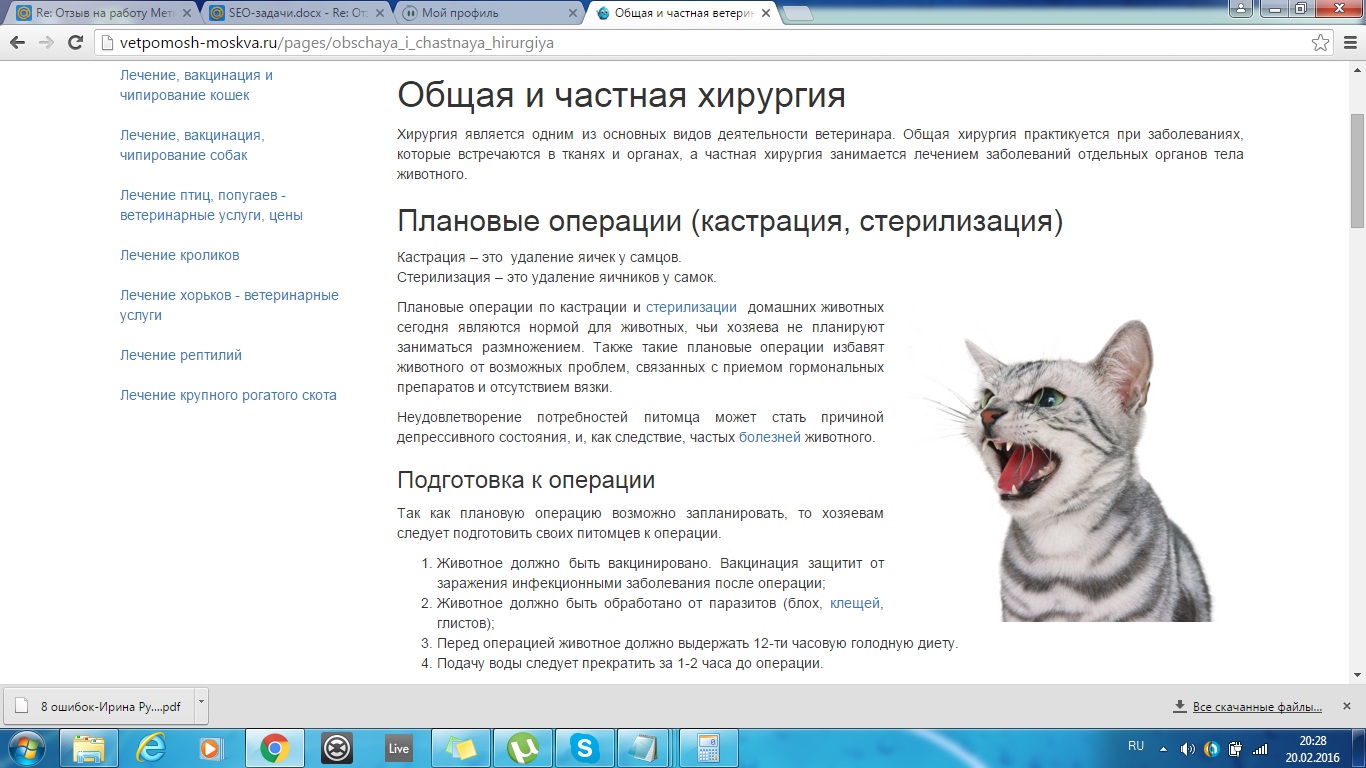Open 'Лечение хорьков - ветеринарные услуги' link
The height and width of the screenshot is (768, 1366).
229,305
